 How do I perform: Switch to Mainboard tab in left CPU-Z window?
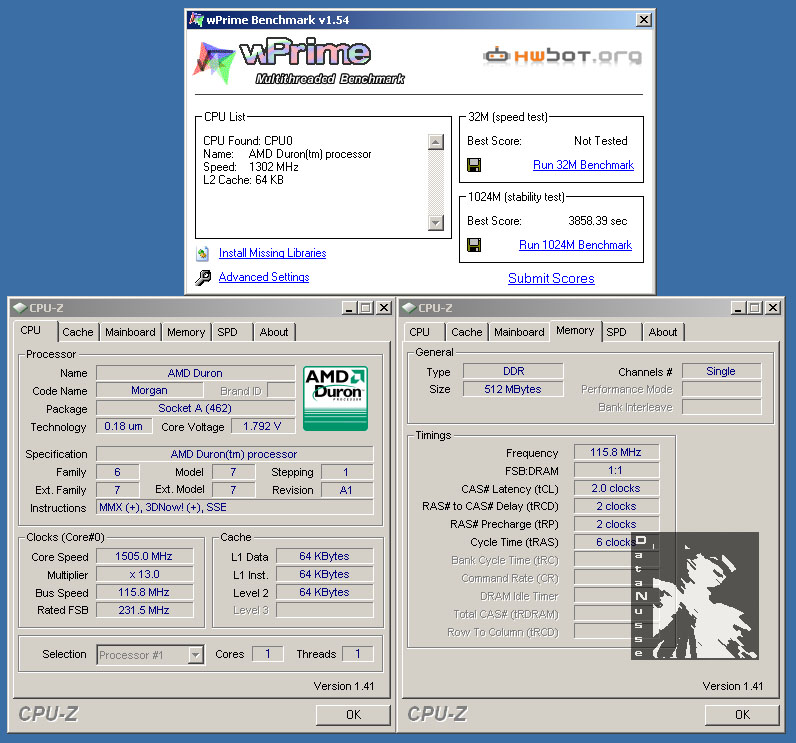click(x=130, y=332)
